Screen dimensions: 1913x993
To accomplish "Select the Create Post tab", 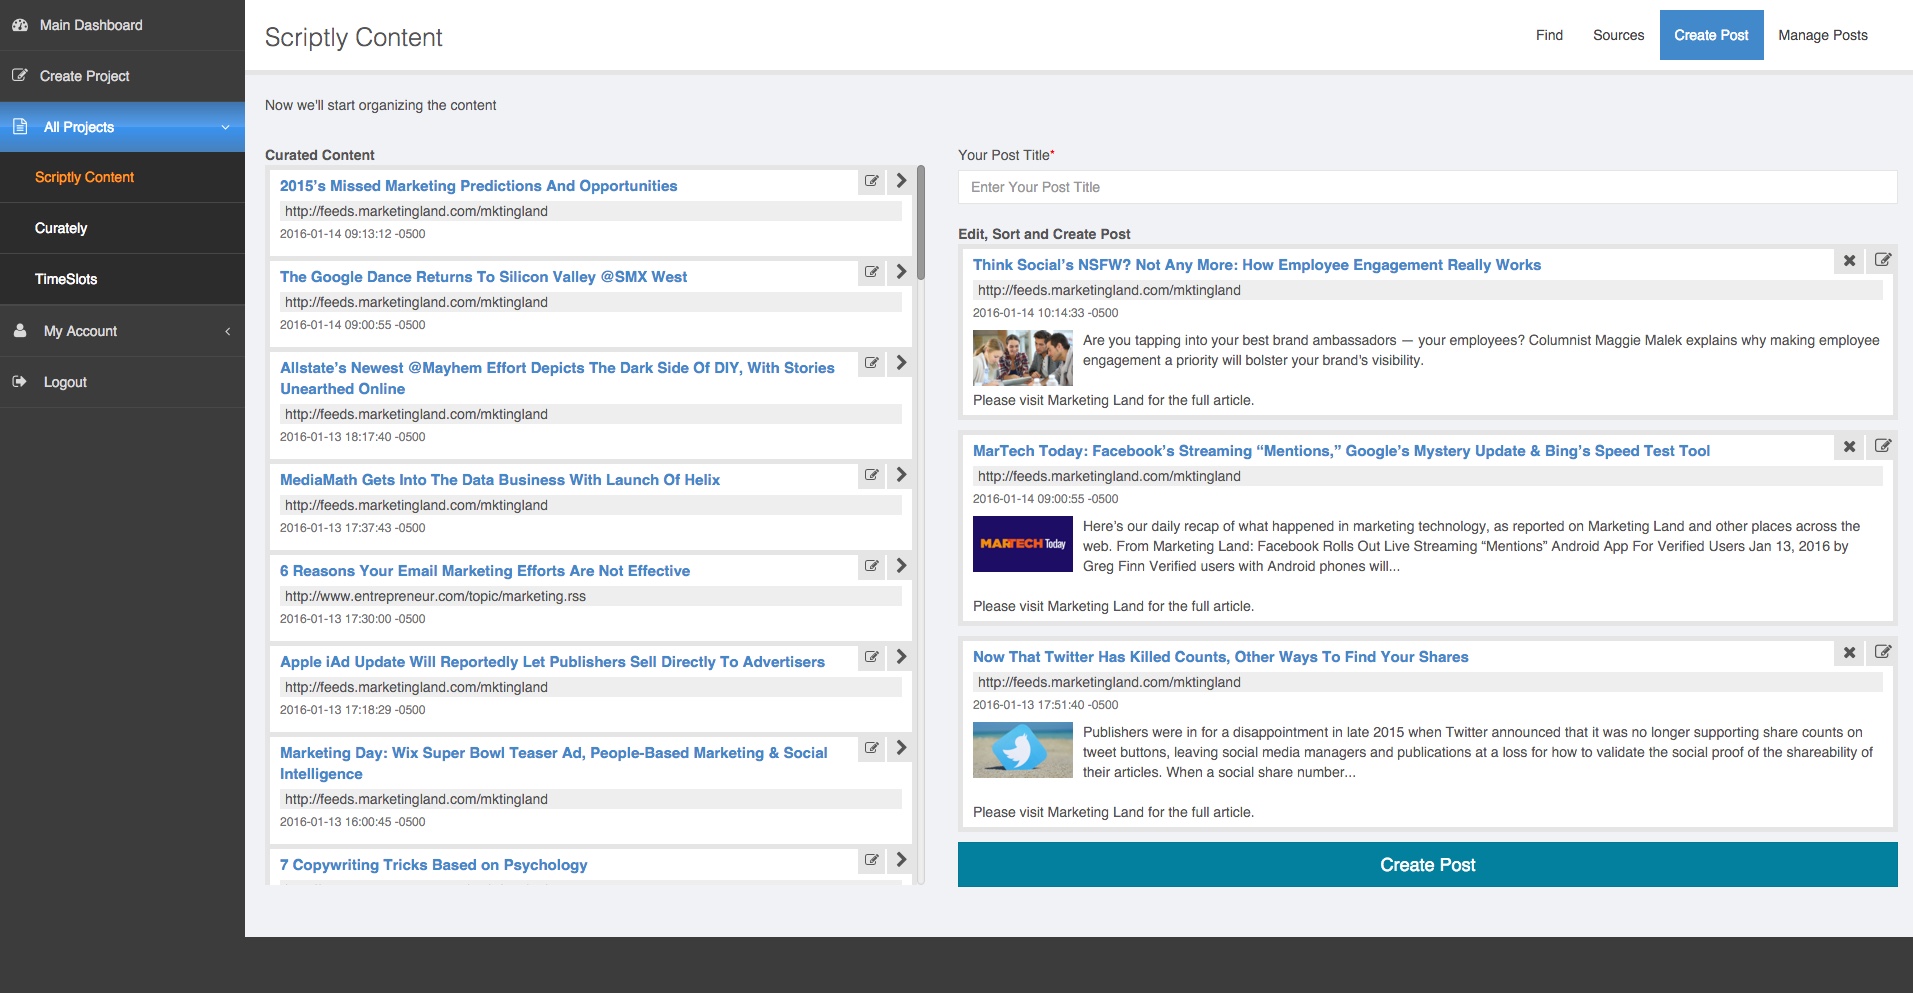I will (1711, 35).
